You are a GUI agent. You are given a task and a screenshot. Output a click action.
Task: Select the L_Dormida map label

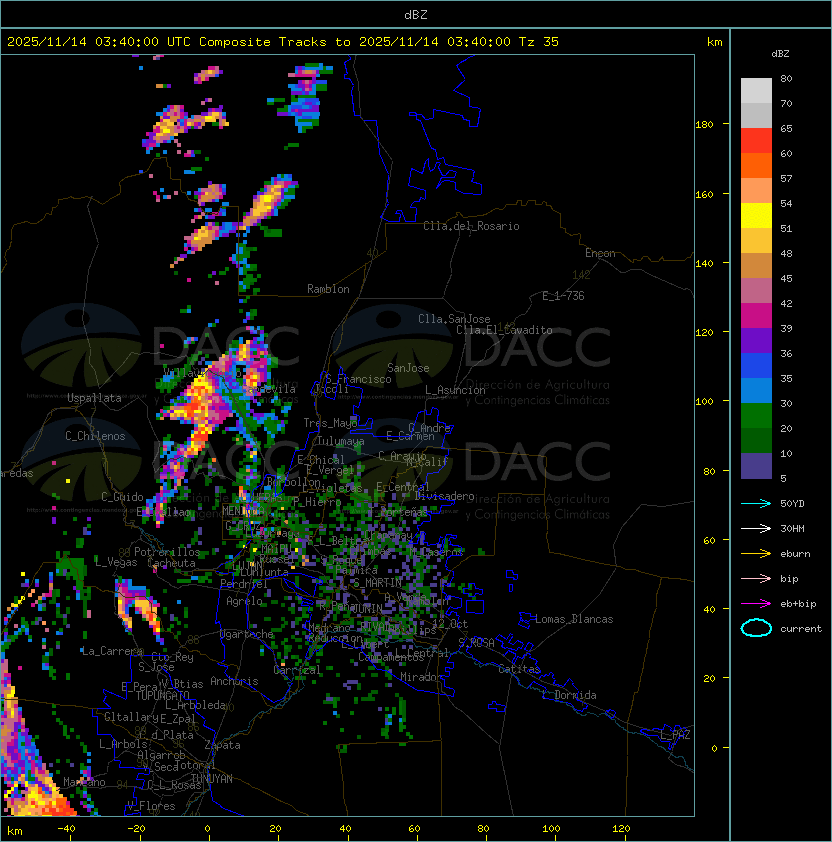569,695
